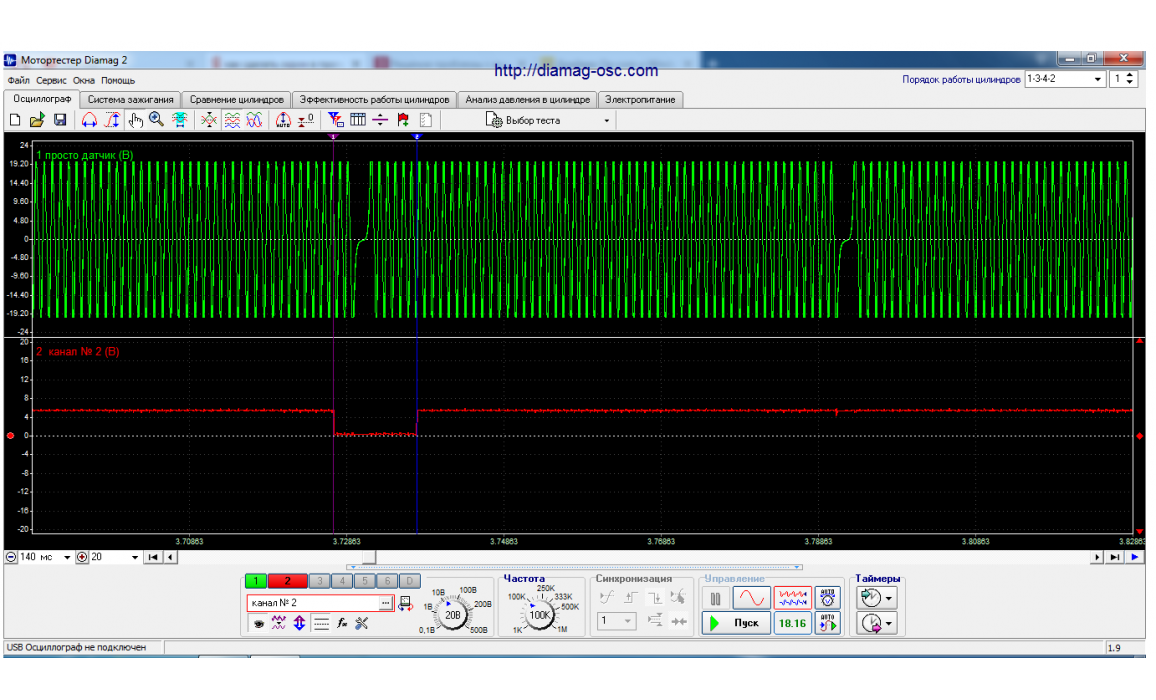Click the 18.16 value button
This screenshot has height=700, width=1156.
[793, 623]
